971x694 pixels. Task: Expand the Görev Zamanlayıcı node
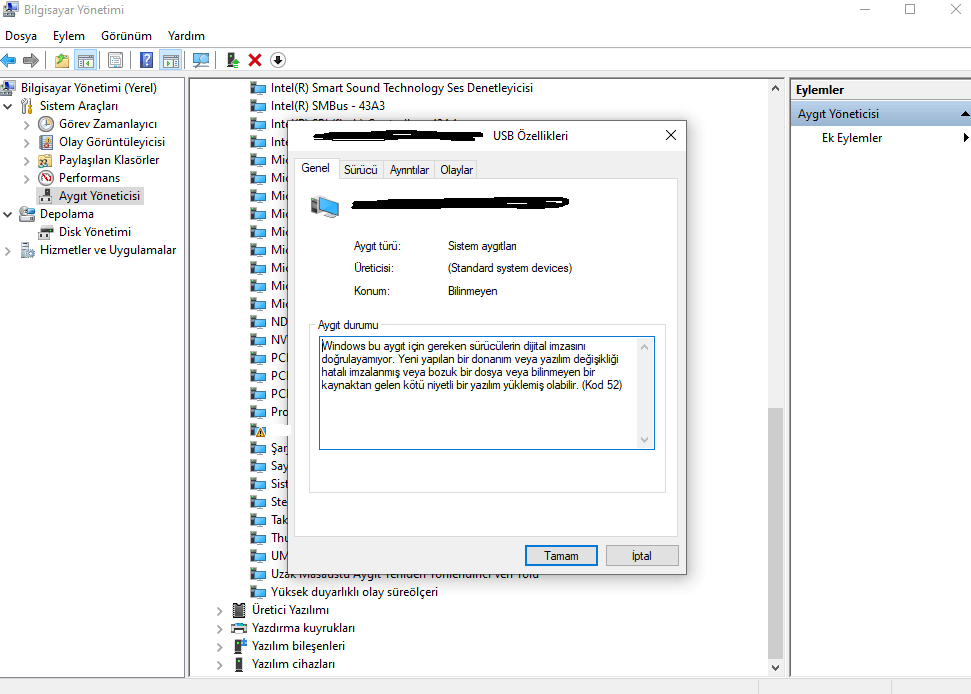tap(27, 124)
